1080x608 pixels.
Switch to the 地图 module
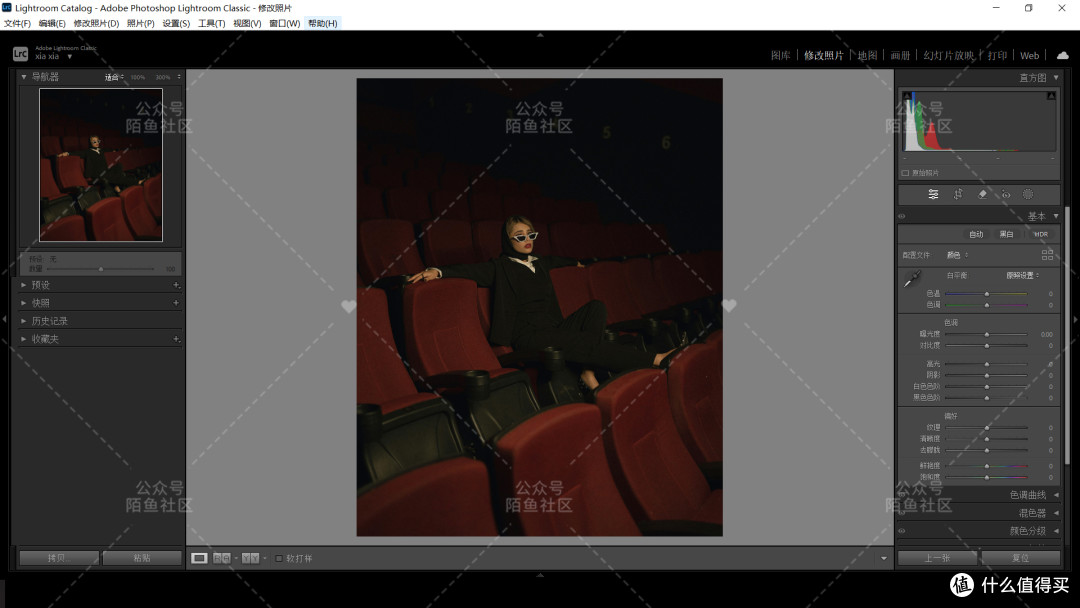click(x=867, y=55)
